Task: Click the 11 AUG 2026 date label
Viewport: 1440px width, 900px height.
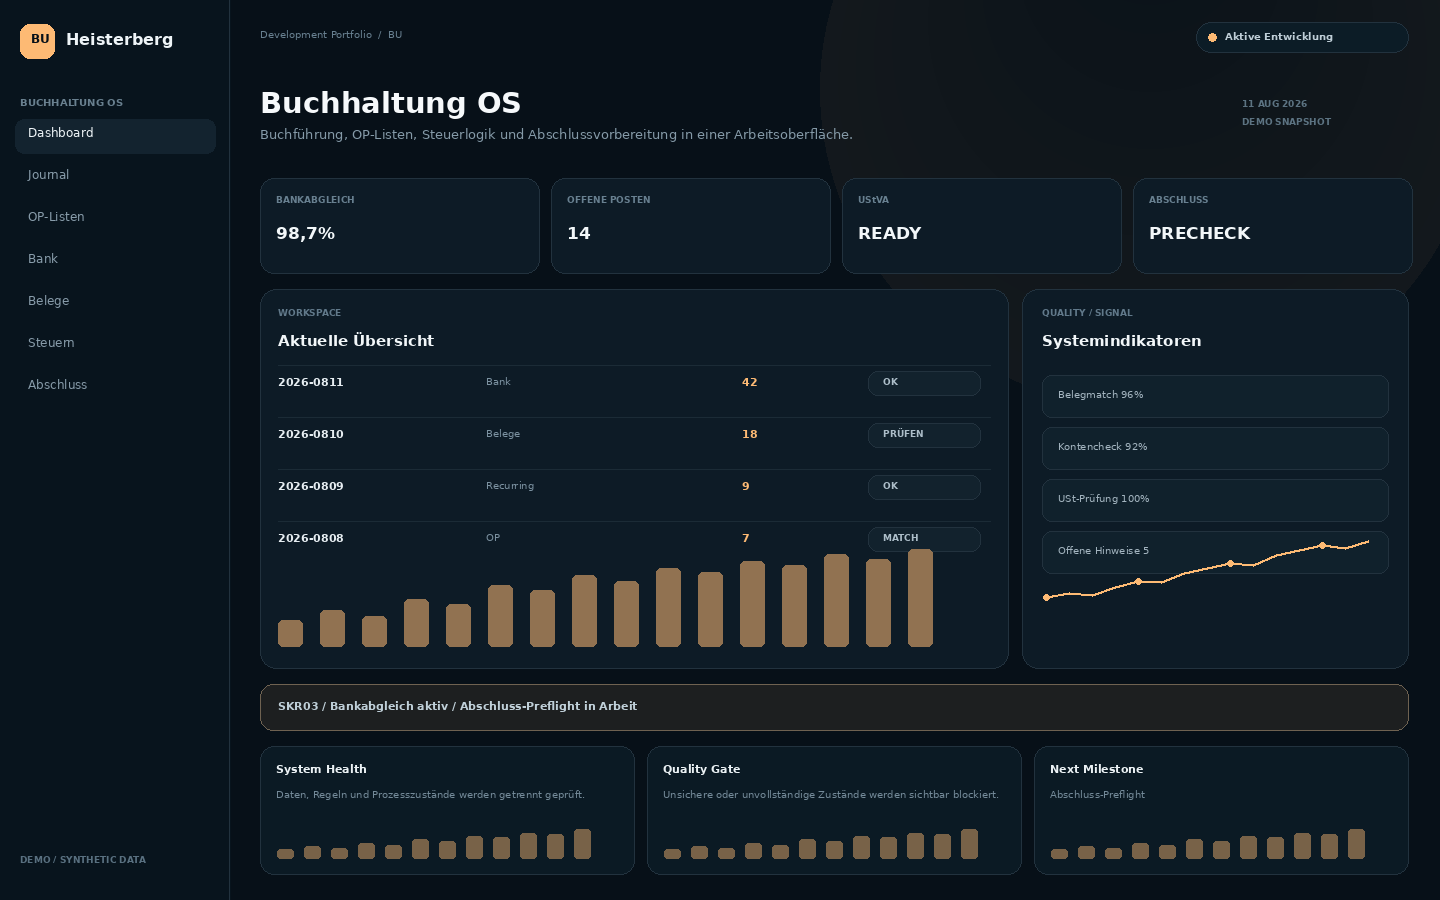Action: click(1275, 104)
